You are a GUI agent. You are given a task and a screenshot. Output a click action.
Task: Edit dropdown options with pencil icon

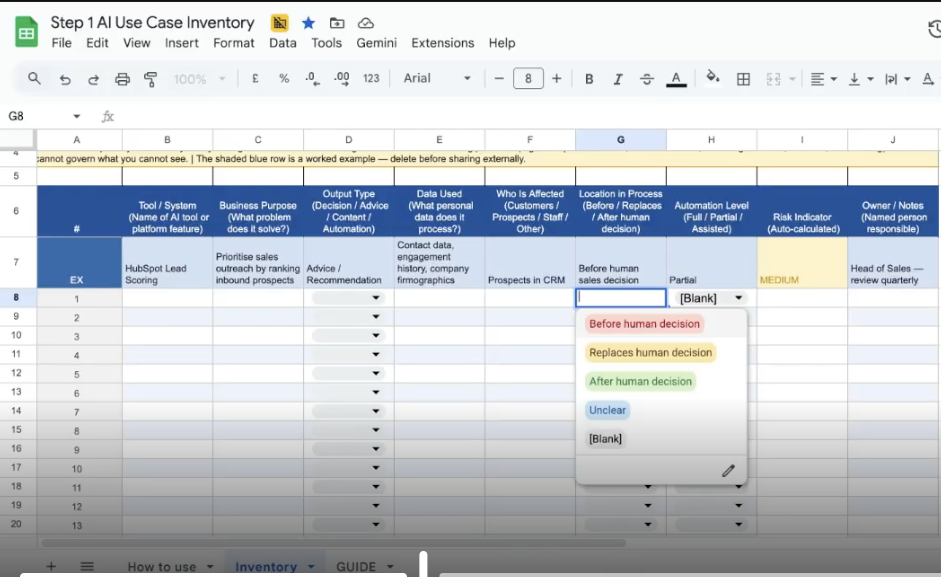pyautogui.click(x=728, y=471)
